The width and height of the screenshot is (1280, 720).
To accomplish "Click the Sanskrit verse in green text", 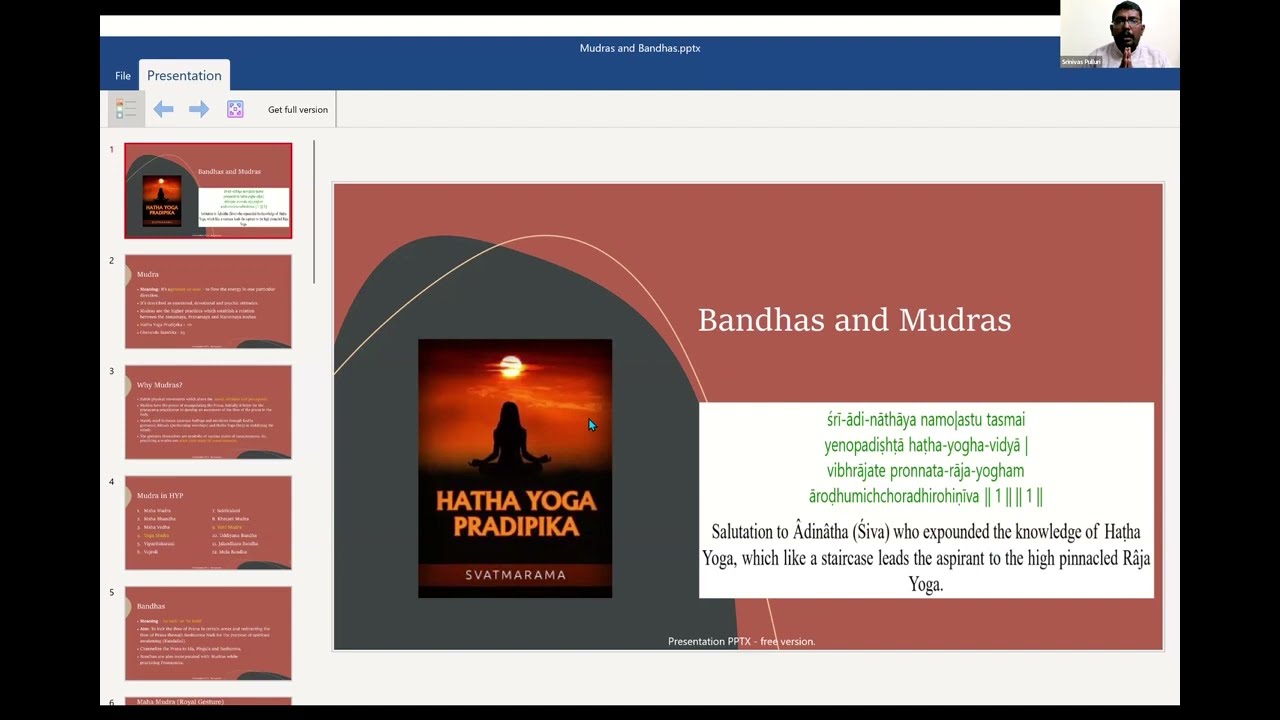I will (926, 458).
